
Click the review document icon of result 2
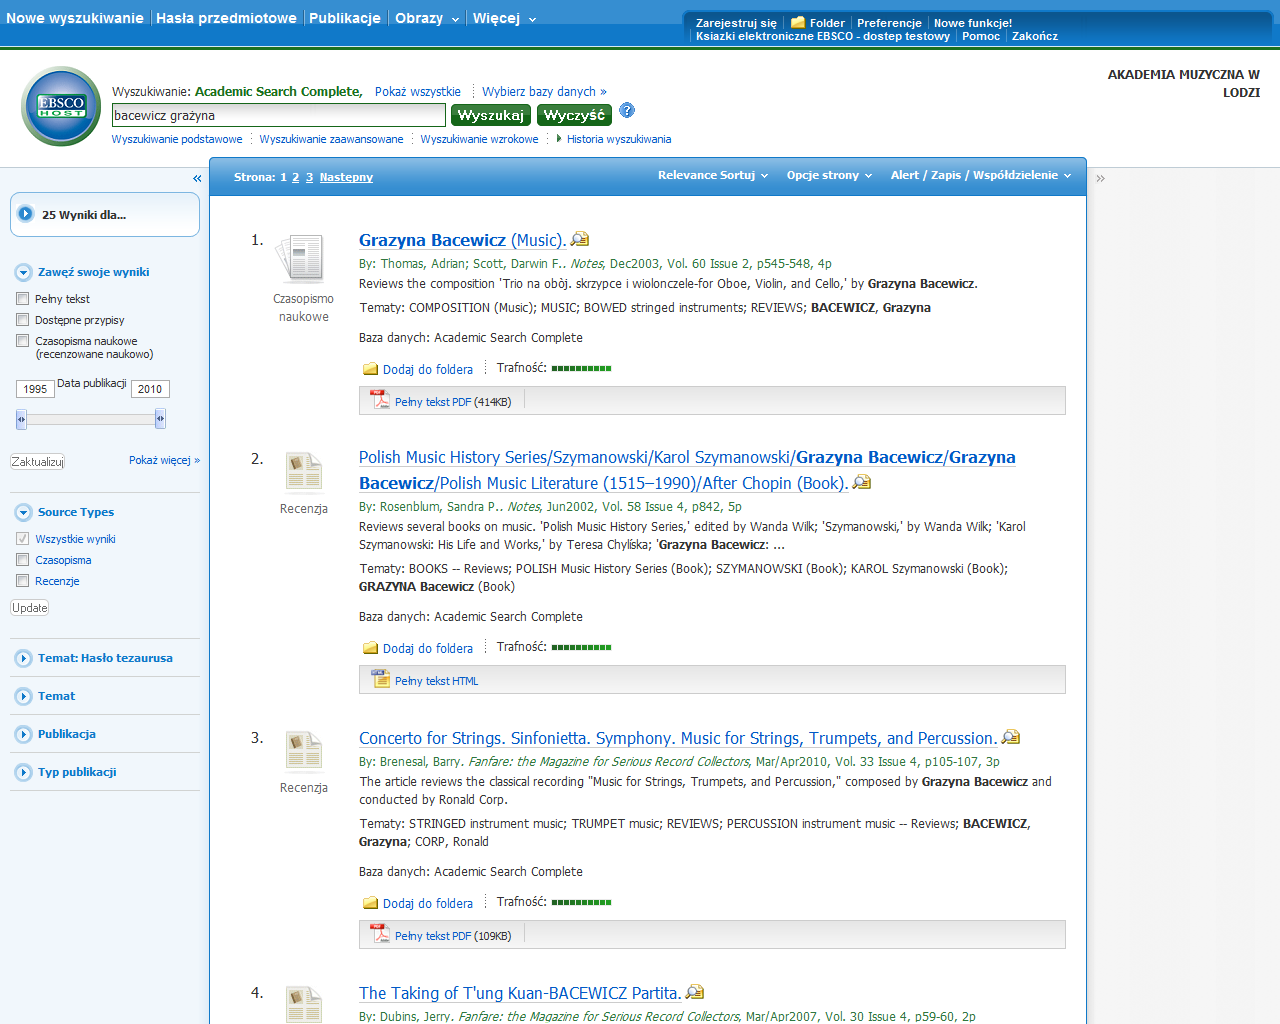click(303, 471)
